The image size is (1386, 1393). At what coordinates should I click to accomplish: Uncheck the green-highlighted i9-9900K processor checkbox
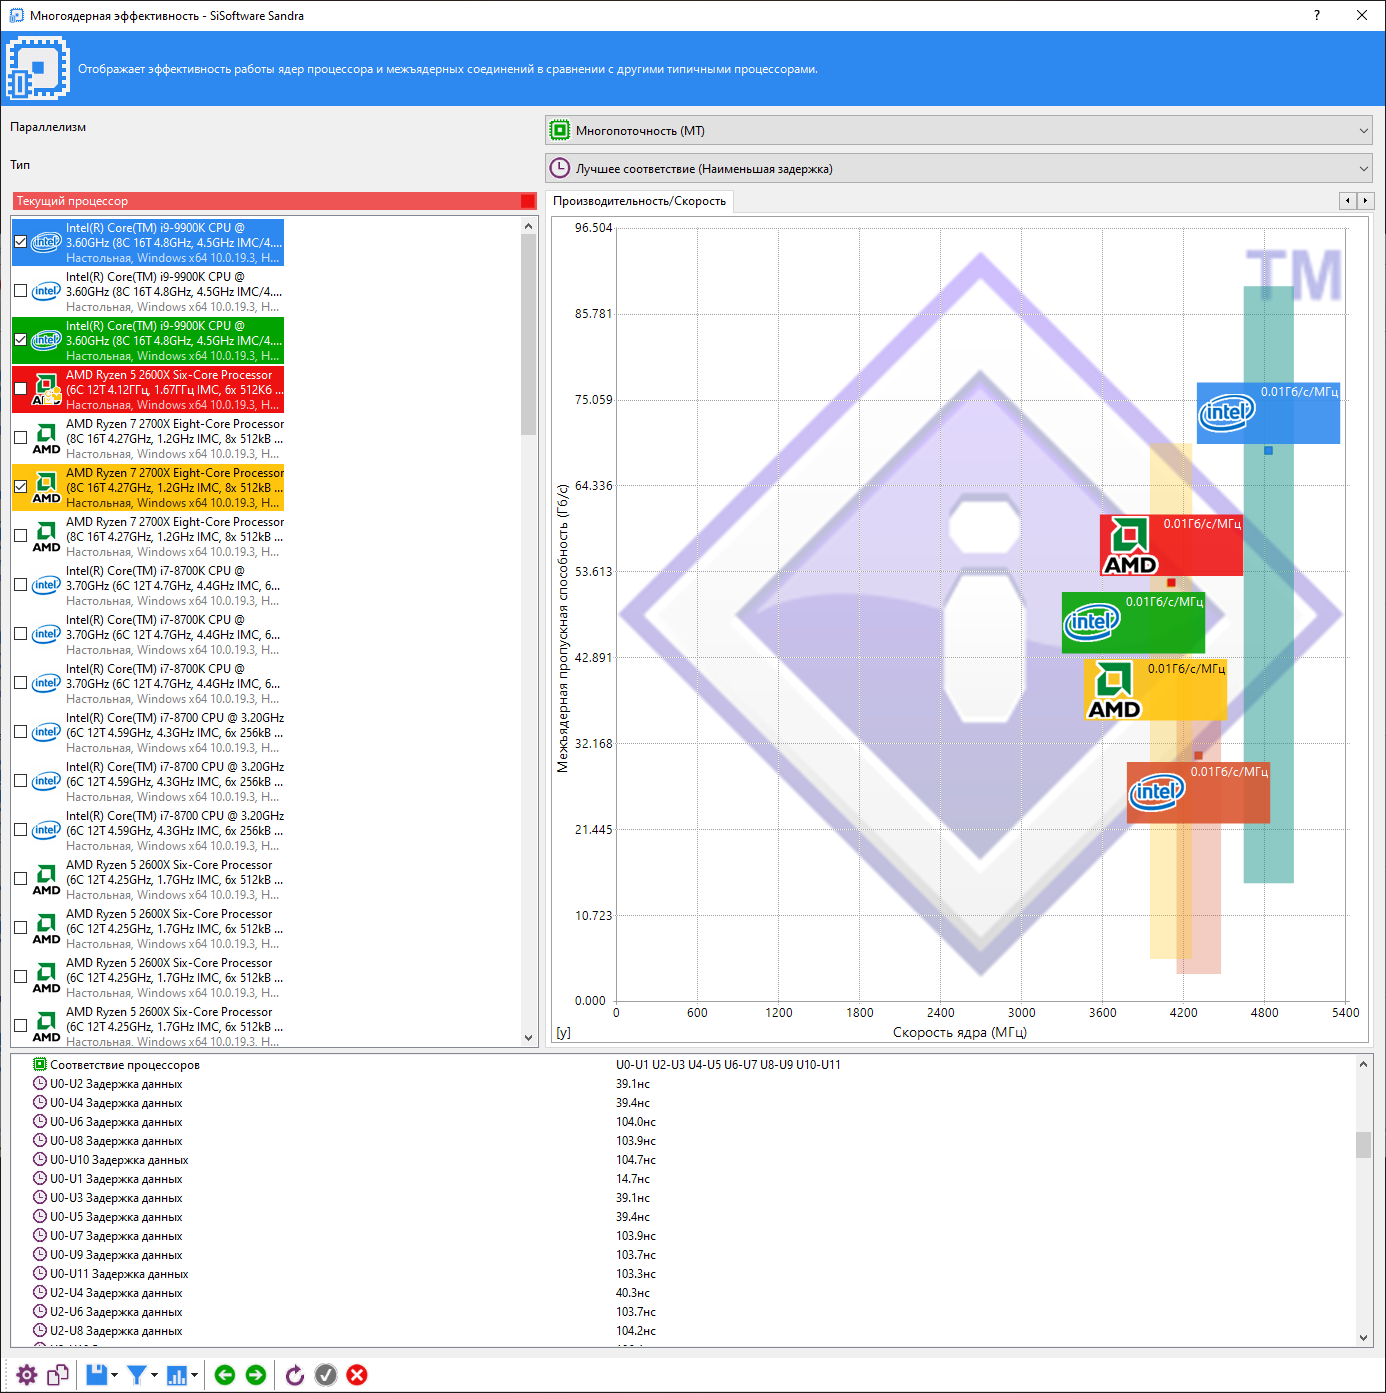(20, 340)
